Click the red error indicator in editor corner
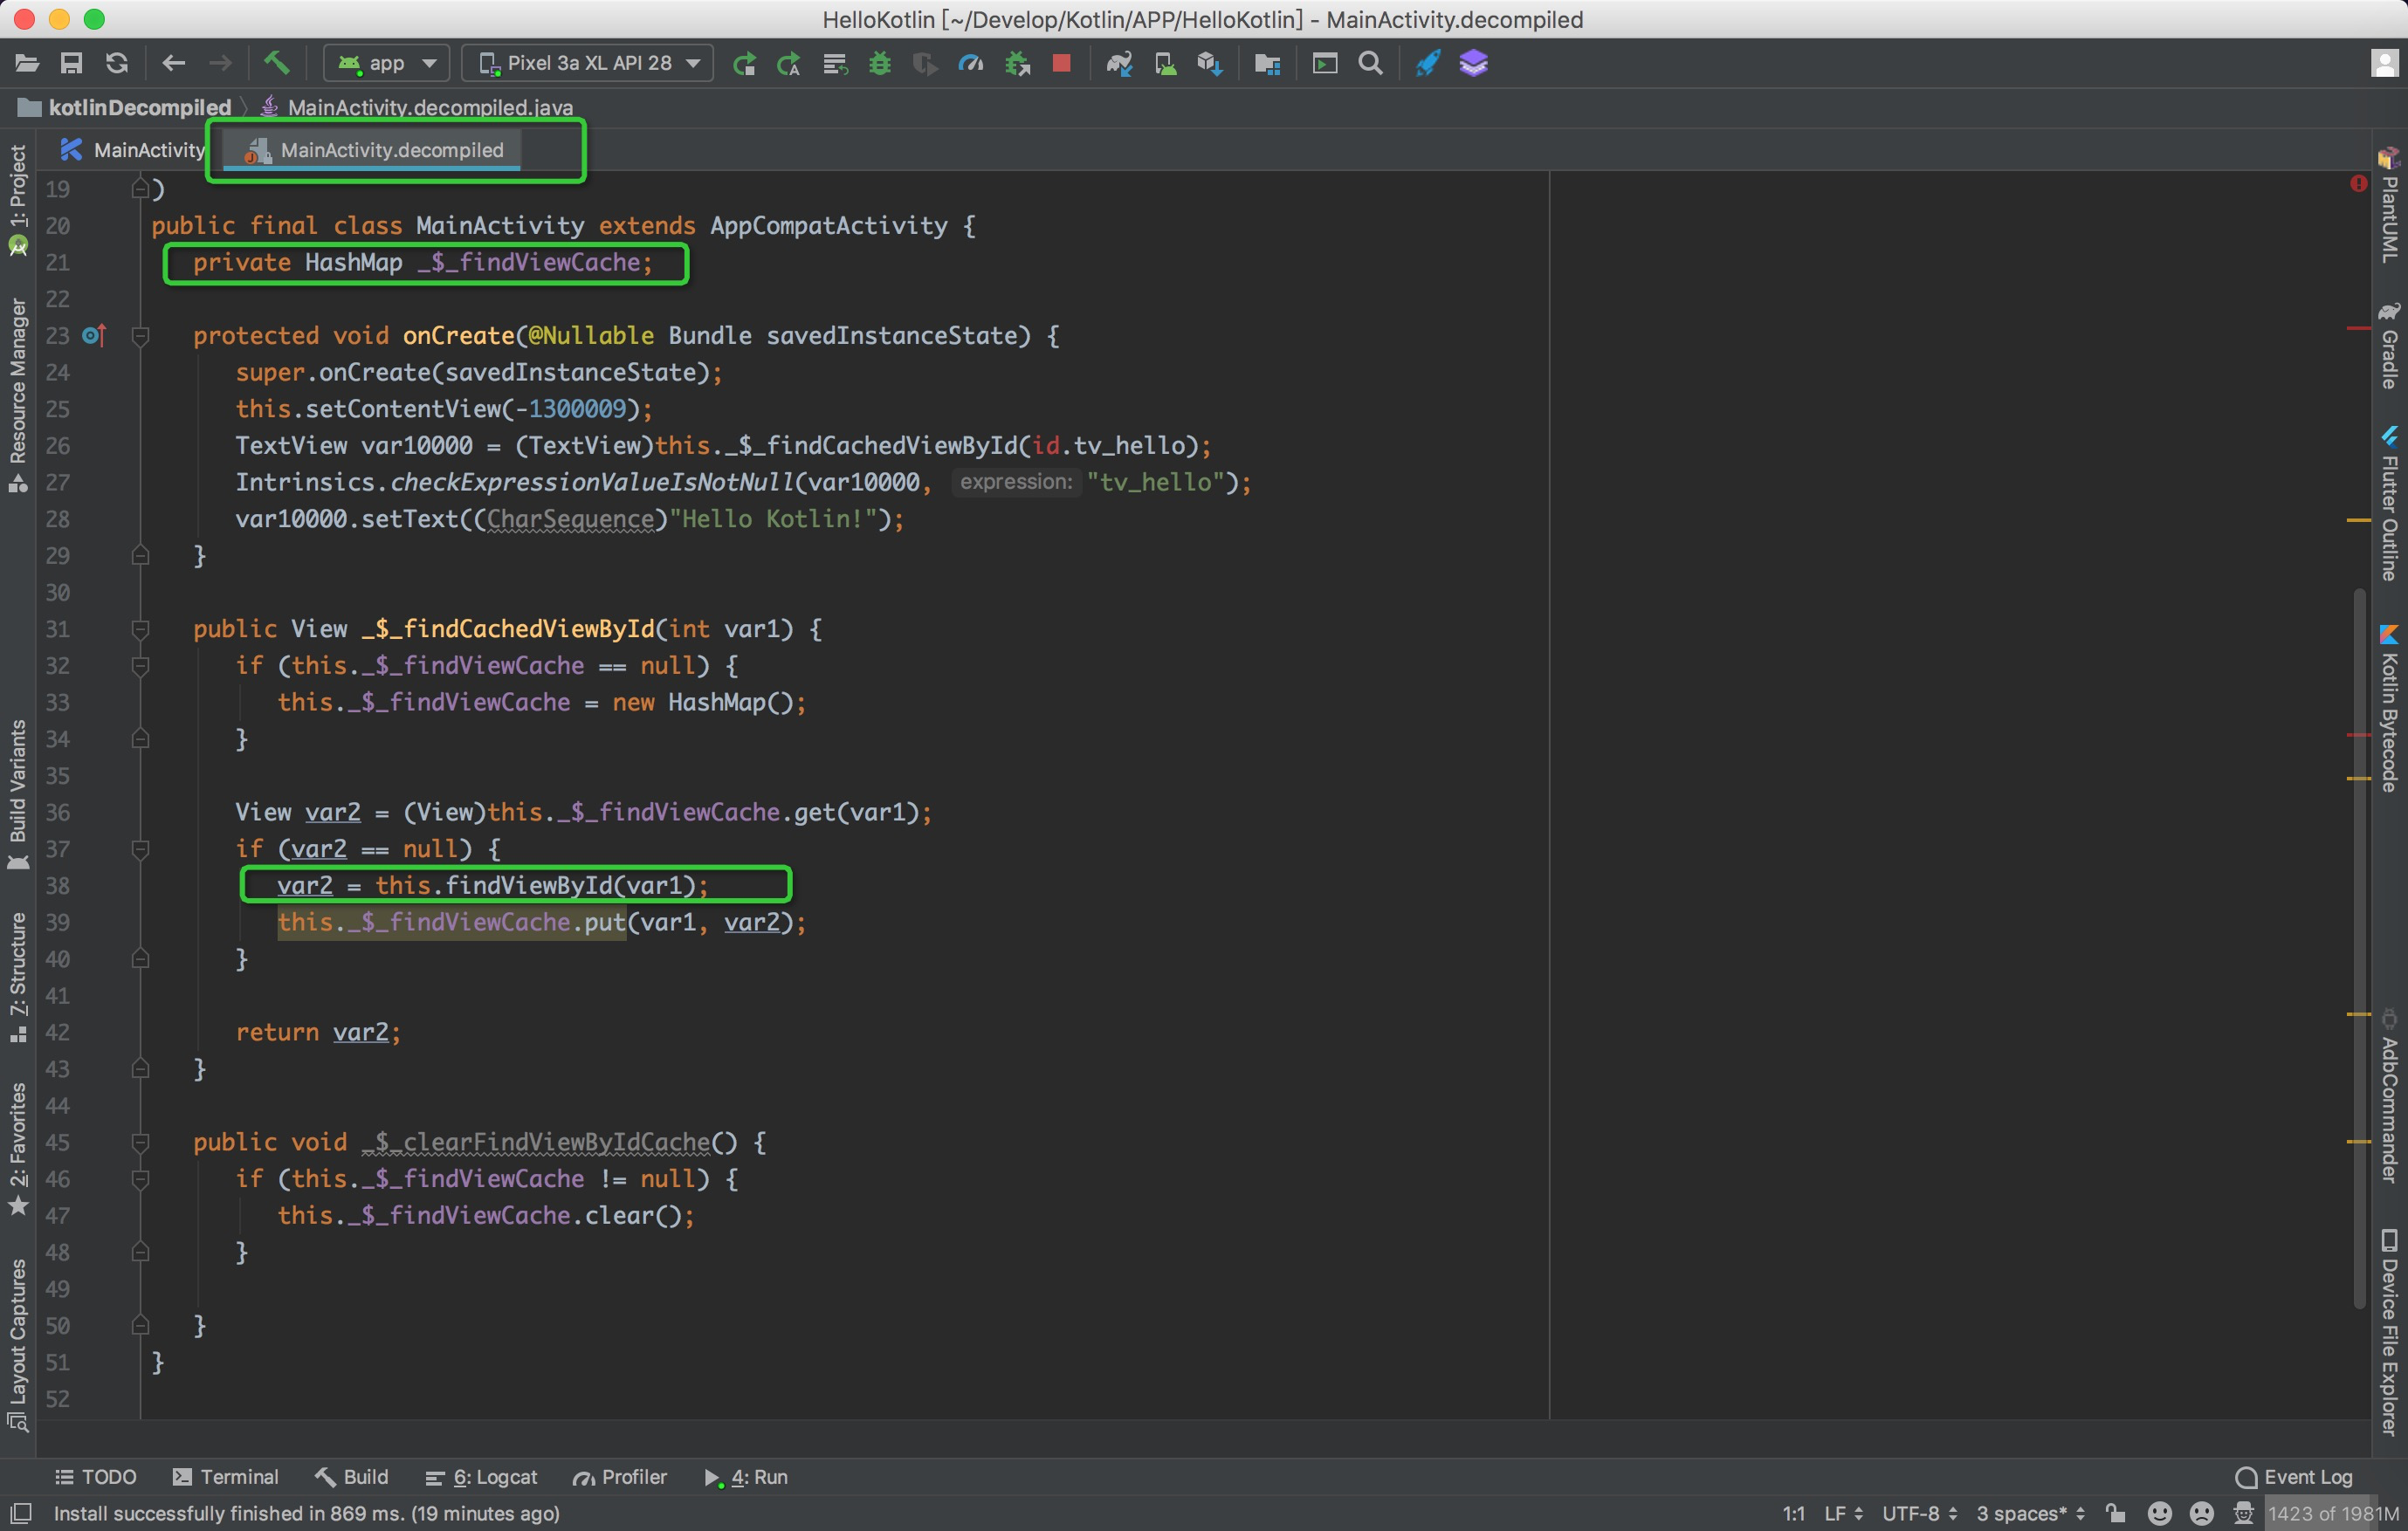The width and height of the screenshot is (2408, 1531). point(2359,184)
